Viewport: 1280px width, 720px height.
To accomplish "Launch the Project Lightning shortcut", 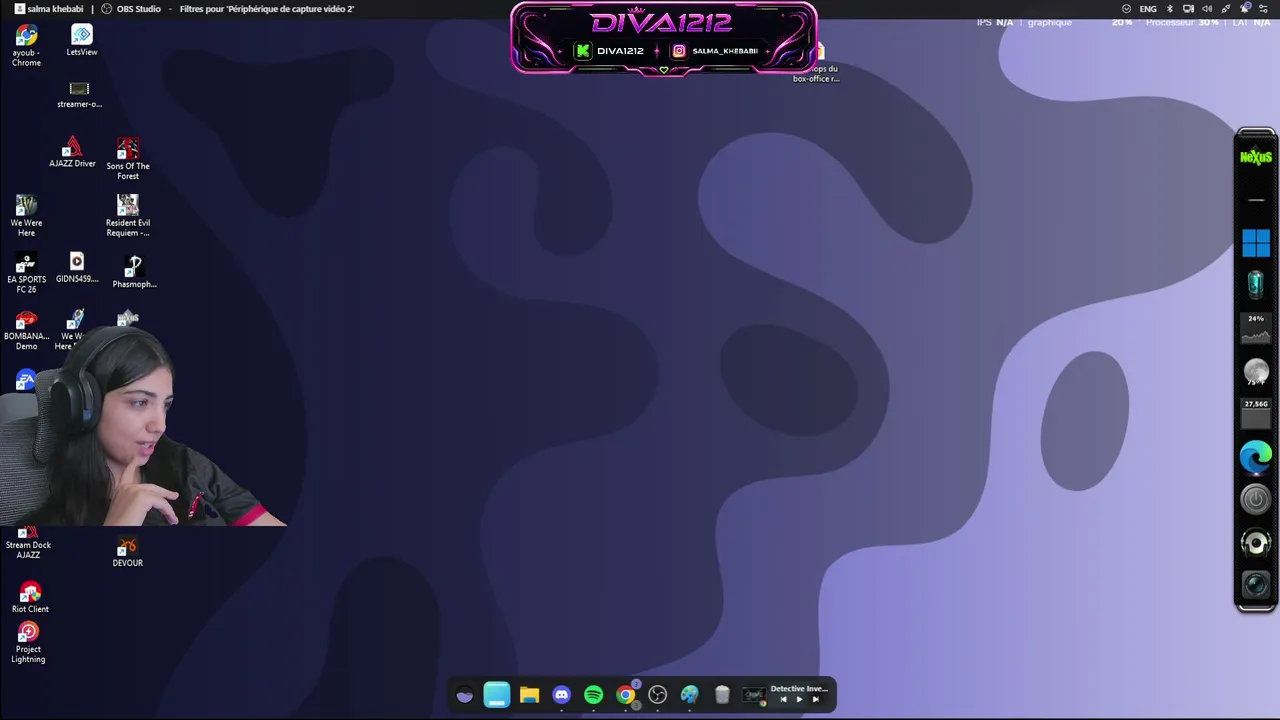I will 28,643.
